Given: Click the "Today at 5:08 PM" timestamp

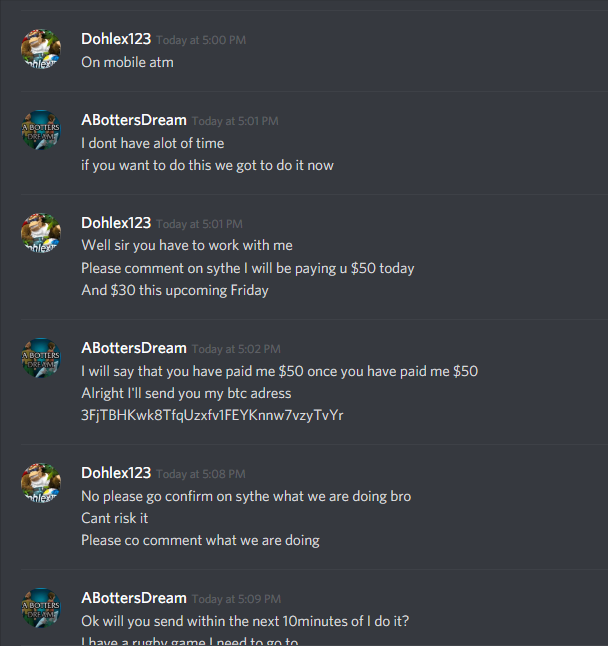Looking at the screenshot, I should point(201,474).
